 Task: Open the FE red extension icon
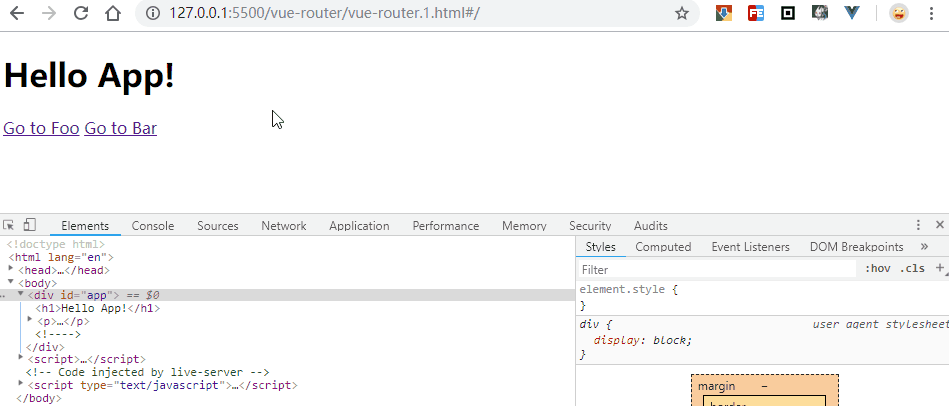756,13
